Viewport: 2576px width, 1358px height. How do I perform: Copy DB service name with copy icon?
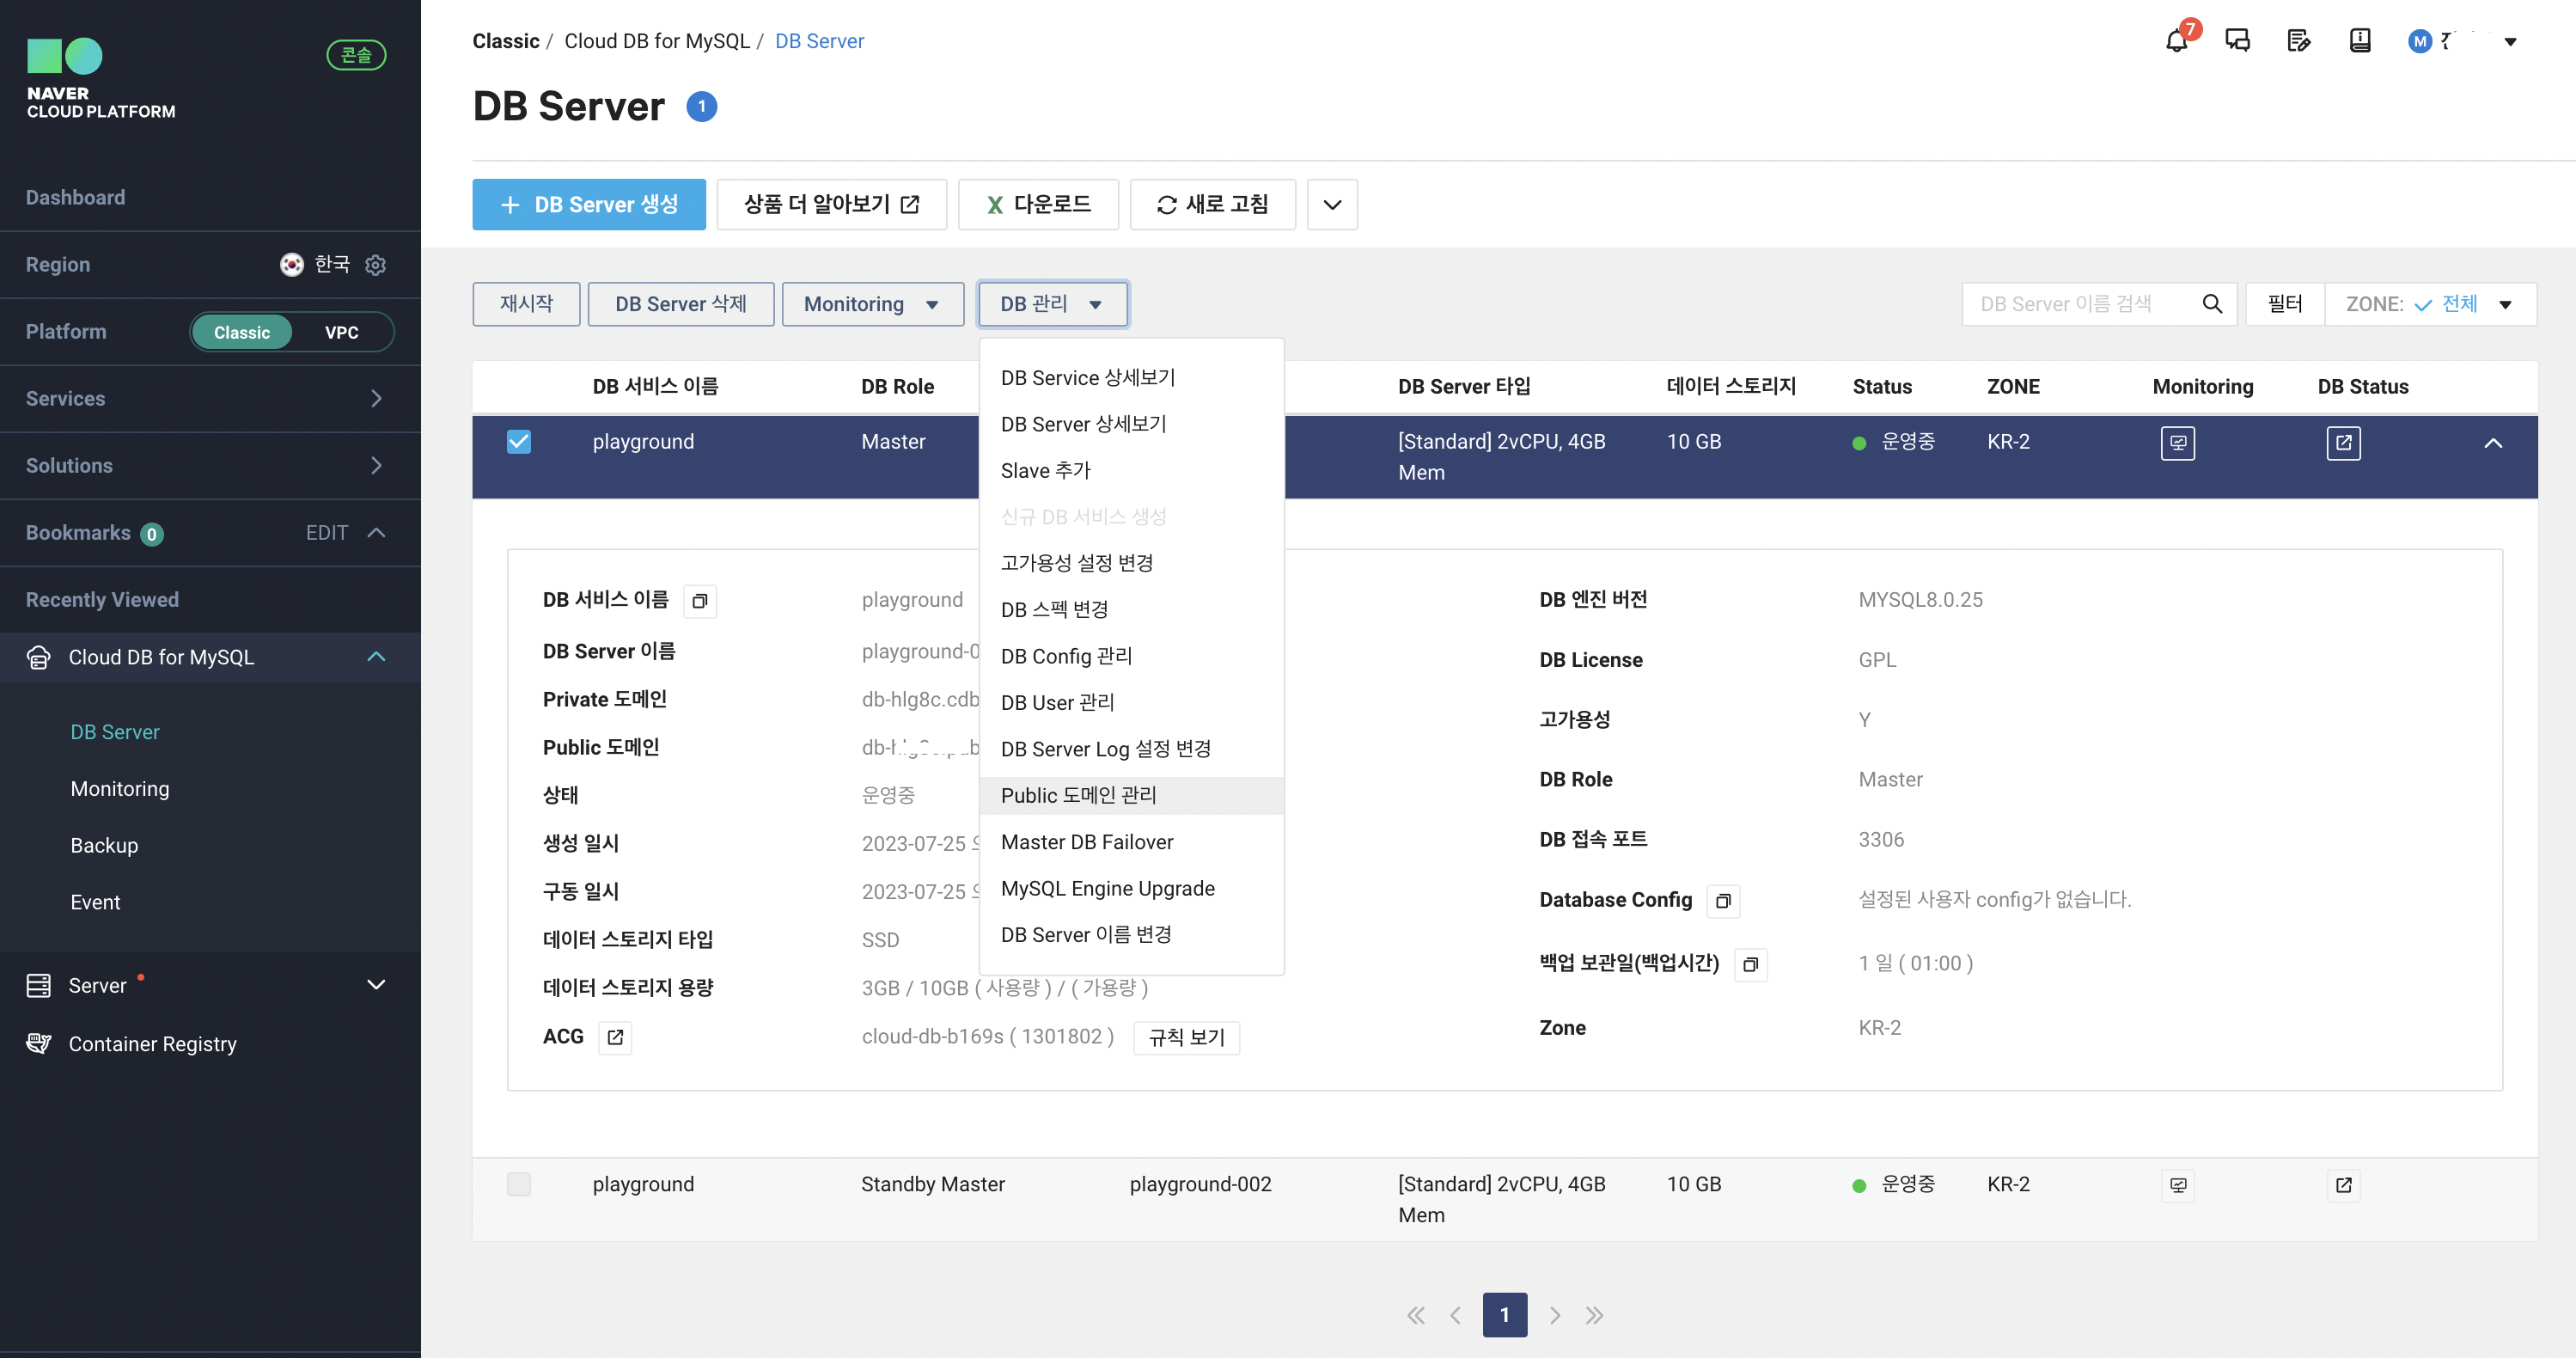[700, 601]
